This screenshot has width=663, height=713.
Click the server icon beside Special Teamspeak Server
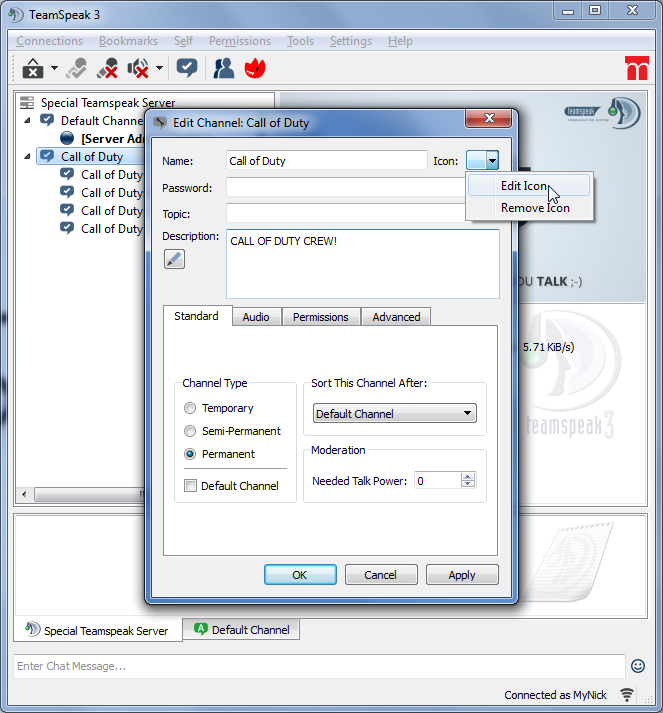tap(27, 103)
